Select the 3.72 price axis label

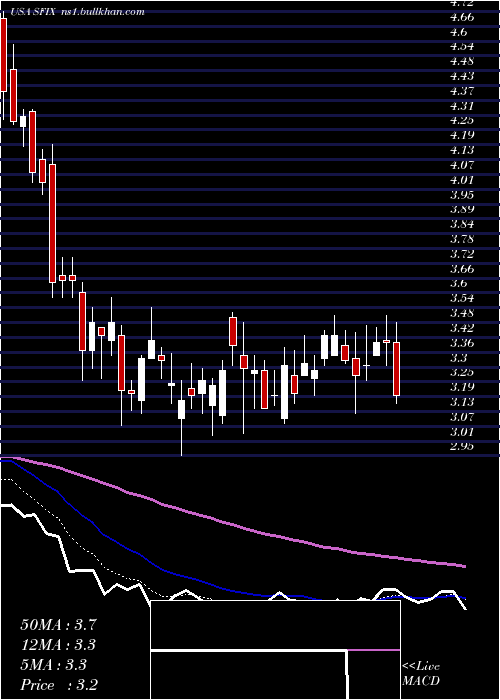point(461,254)
